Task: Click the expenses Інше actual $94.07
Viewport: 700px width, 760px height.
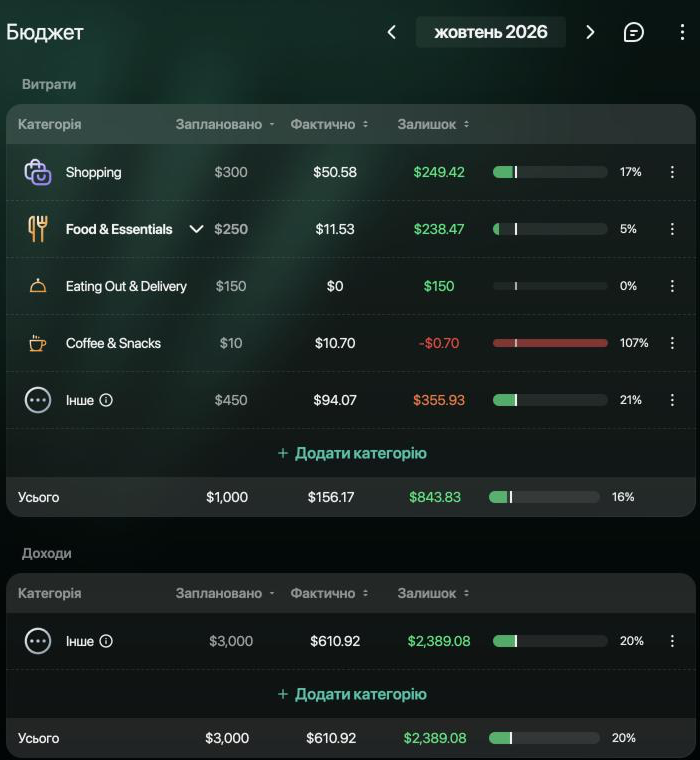Action: pyautogui.click(x=335, y=400)
